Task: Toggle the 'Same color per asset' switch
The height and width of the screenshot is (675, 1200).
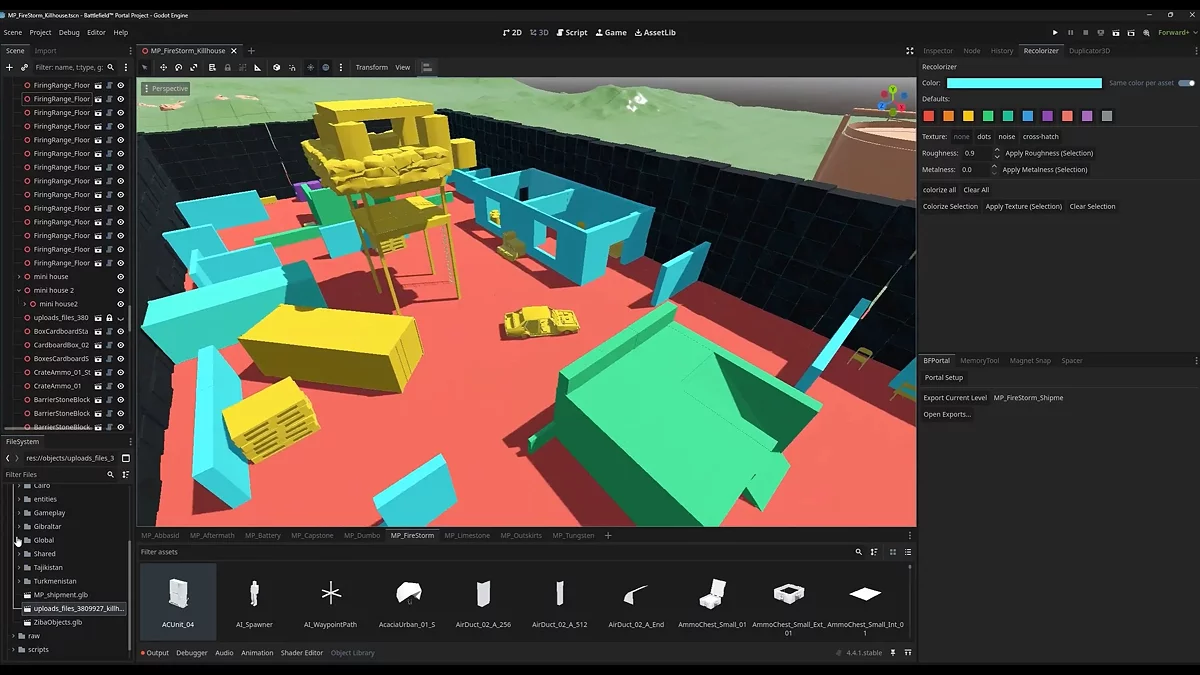Action: pos(1186,83)
